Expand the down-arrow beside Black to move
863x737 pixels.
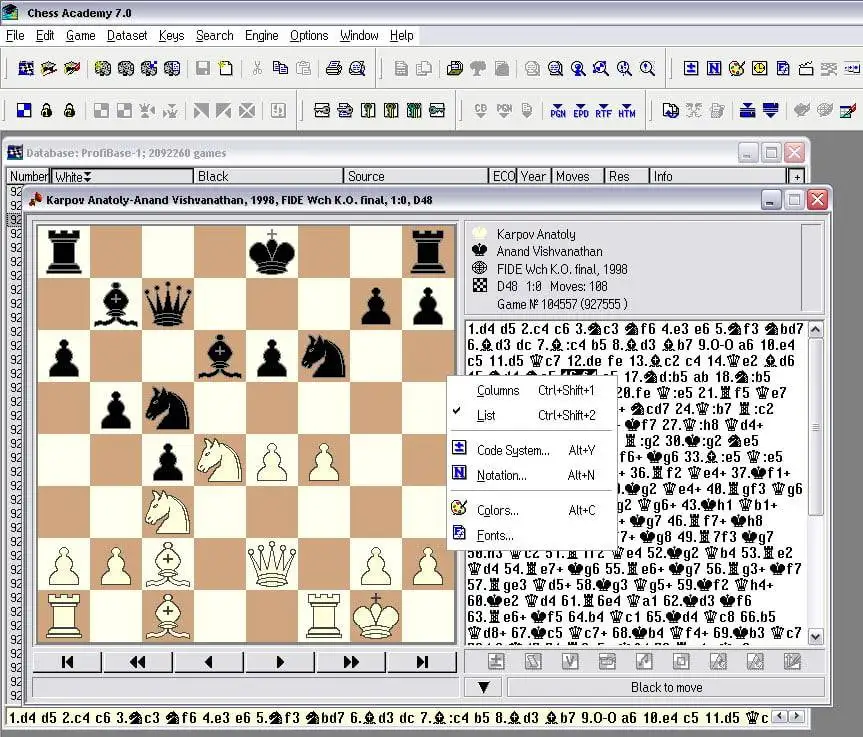pyautogui.click(x=483, y=687)
